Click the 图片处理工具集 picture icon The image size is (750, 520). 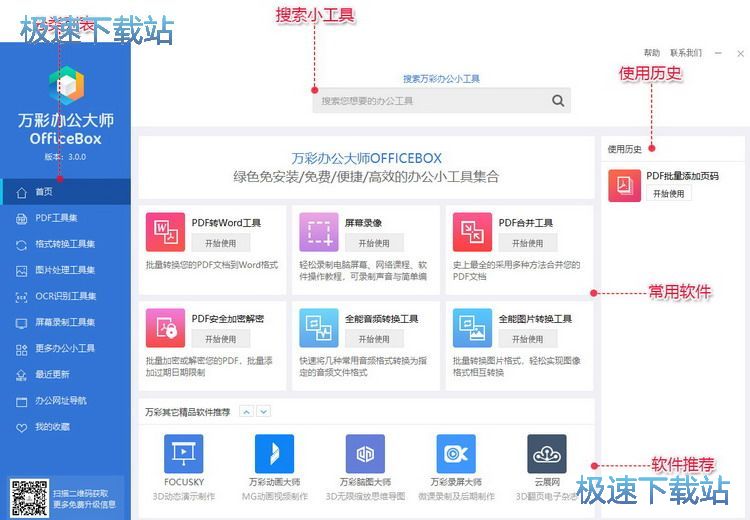(x=22, y=271)
